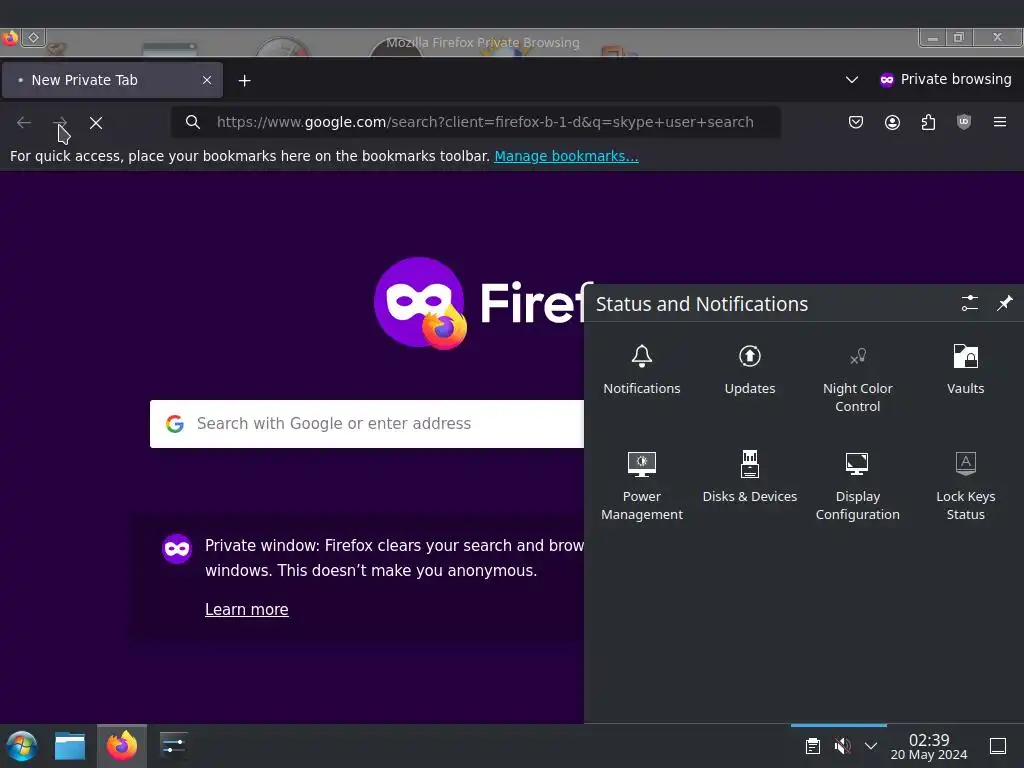This screenshot has width=1024, height=768.
Task: Open a new tab with plus button
Action: tap(244, 80)
